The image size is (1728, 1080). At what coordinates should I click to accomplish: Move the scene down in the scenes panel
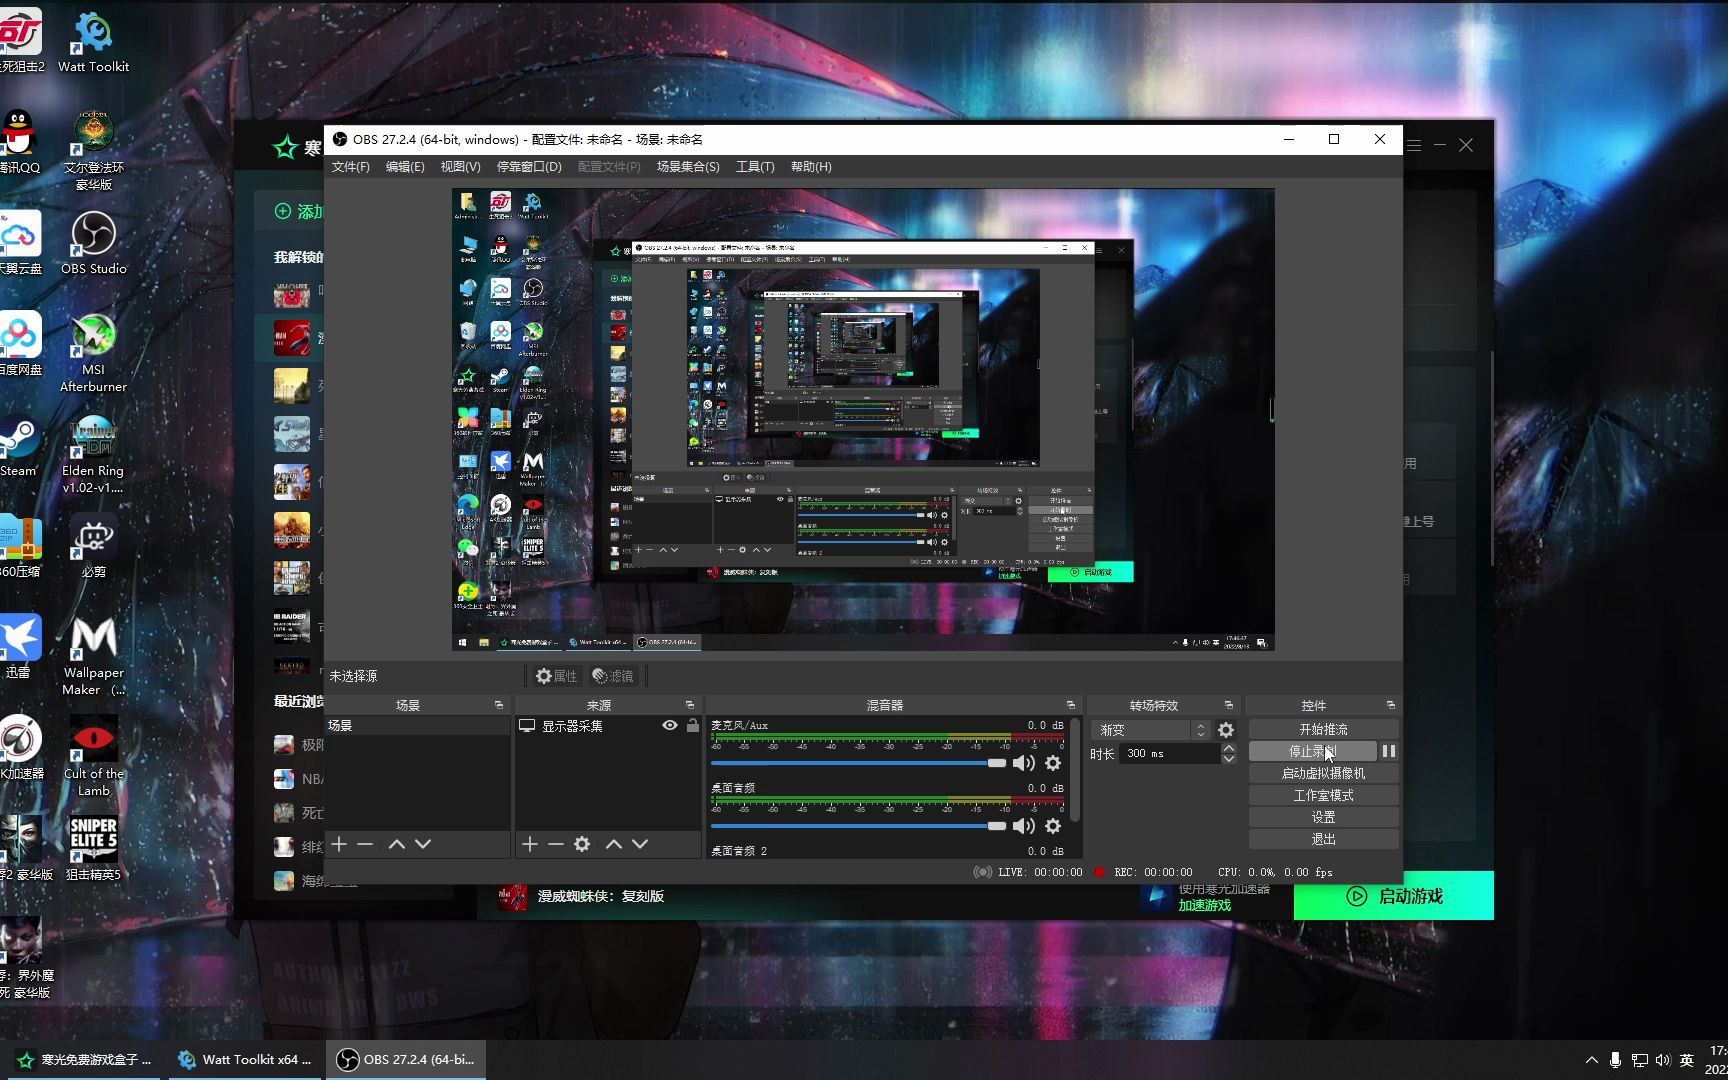click(x=423, y=844)
